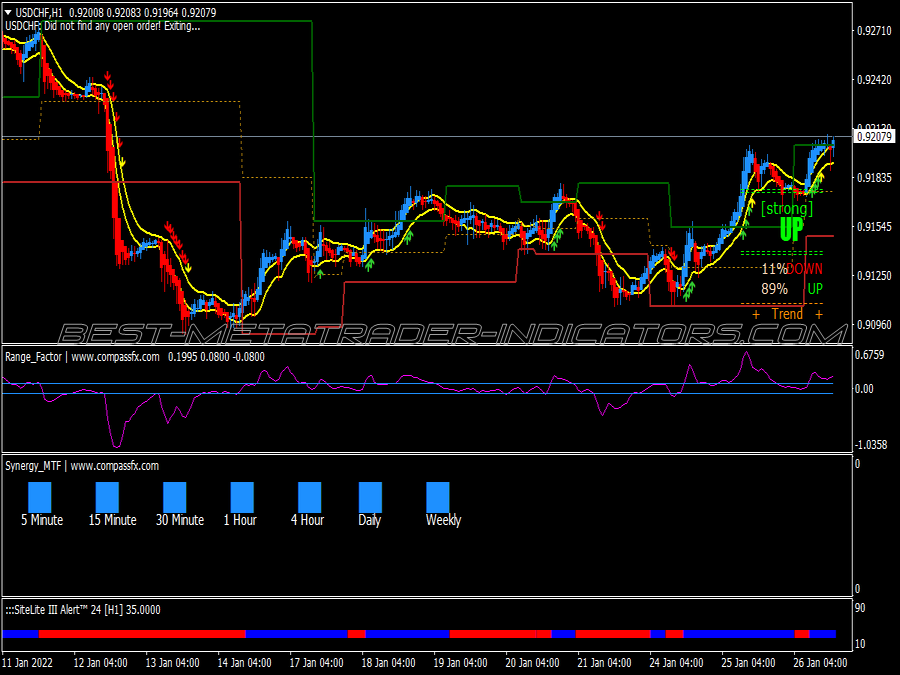Viewport: 900px width, 675px height.
Task: Click the '1 Hour' label
Action: (x=240, y=520)
